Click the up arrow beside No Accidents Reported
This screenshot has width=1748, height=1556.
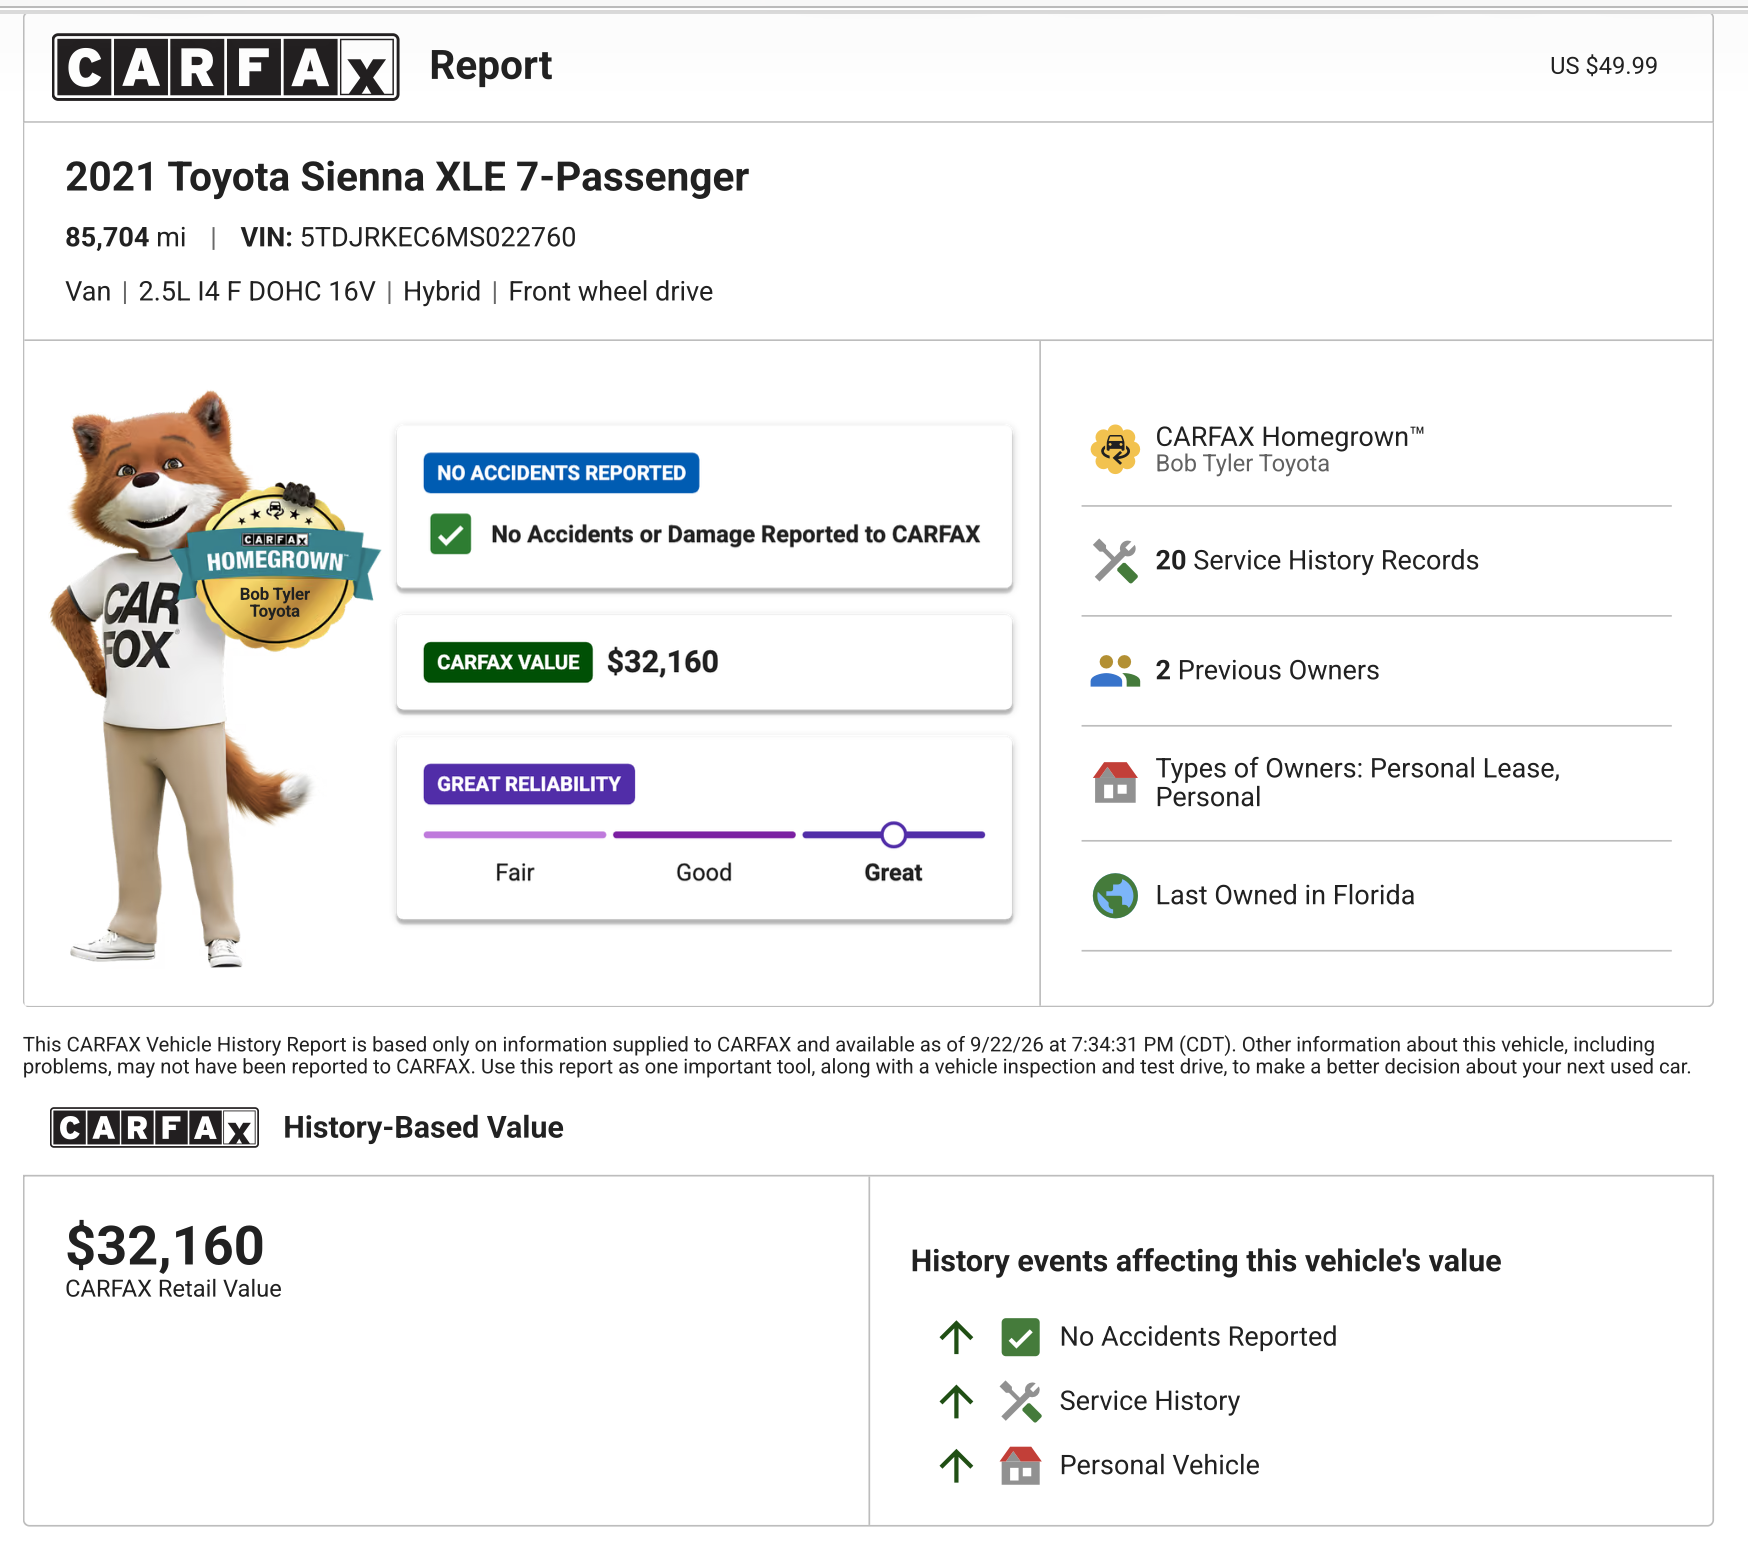click(956, 1337)
